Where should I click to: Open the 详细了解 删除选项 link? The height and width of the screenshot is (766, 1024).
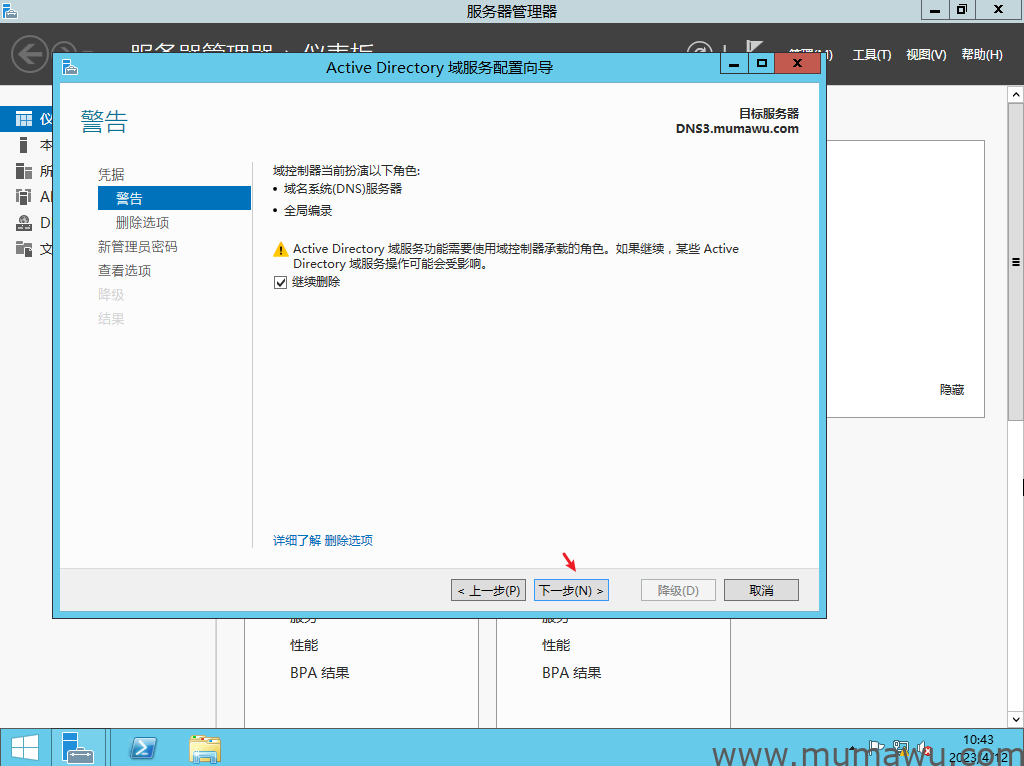(x=323, y=540)
